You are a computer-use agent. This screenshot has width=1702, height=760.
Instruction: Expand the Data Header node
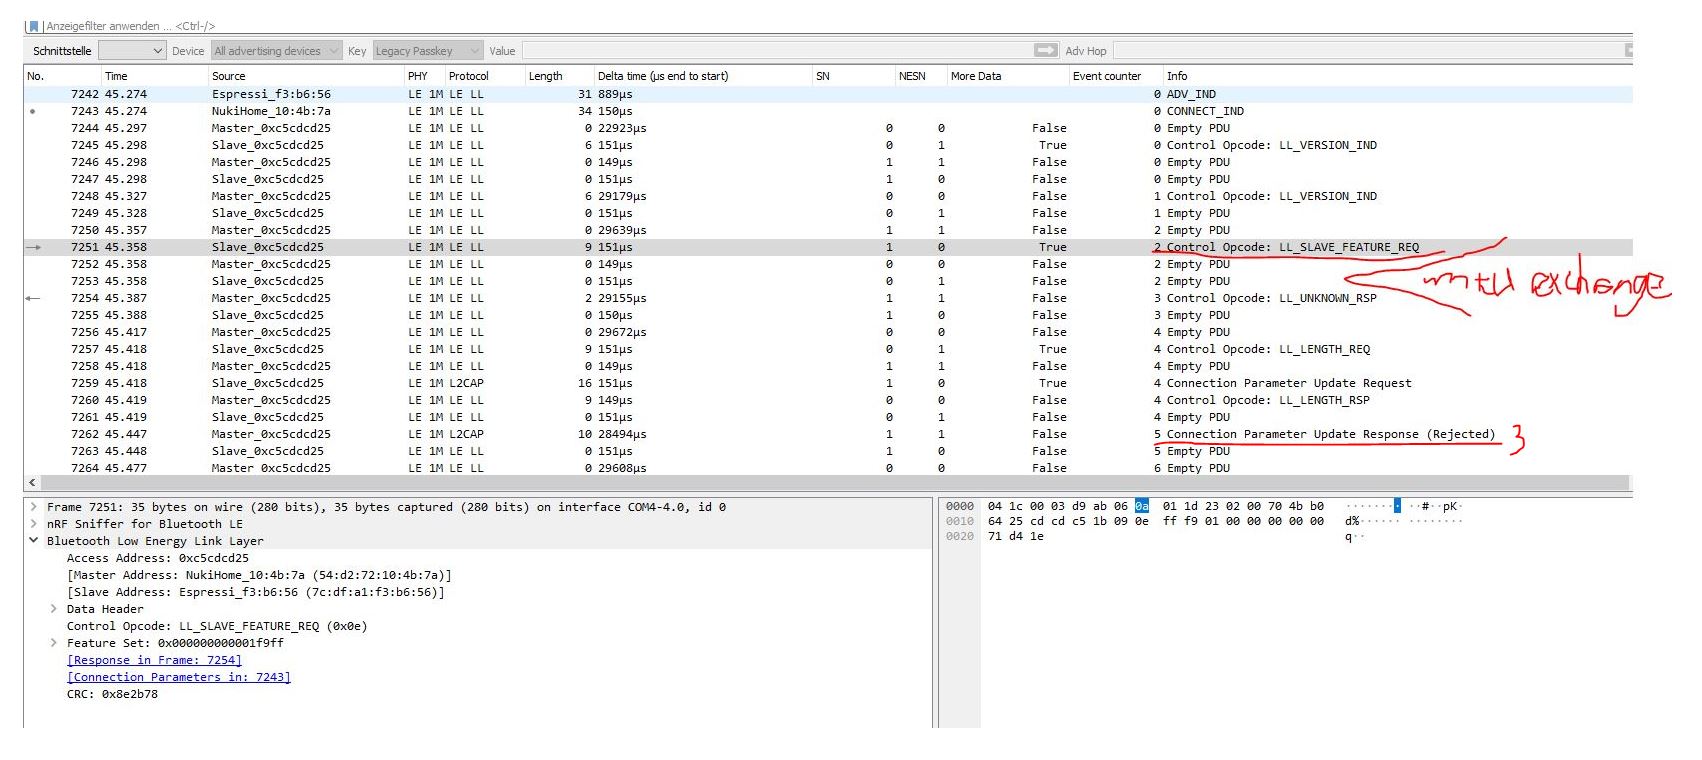point(53,609)
